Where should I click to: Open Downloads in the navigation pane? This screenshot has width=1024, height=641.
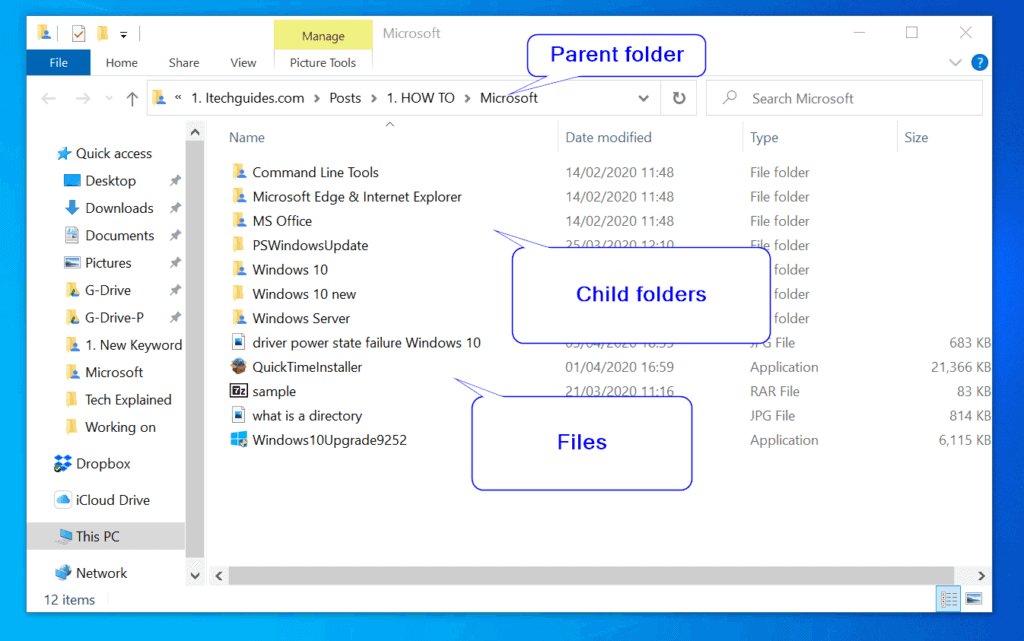(109, 208)
